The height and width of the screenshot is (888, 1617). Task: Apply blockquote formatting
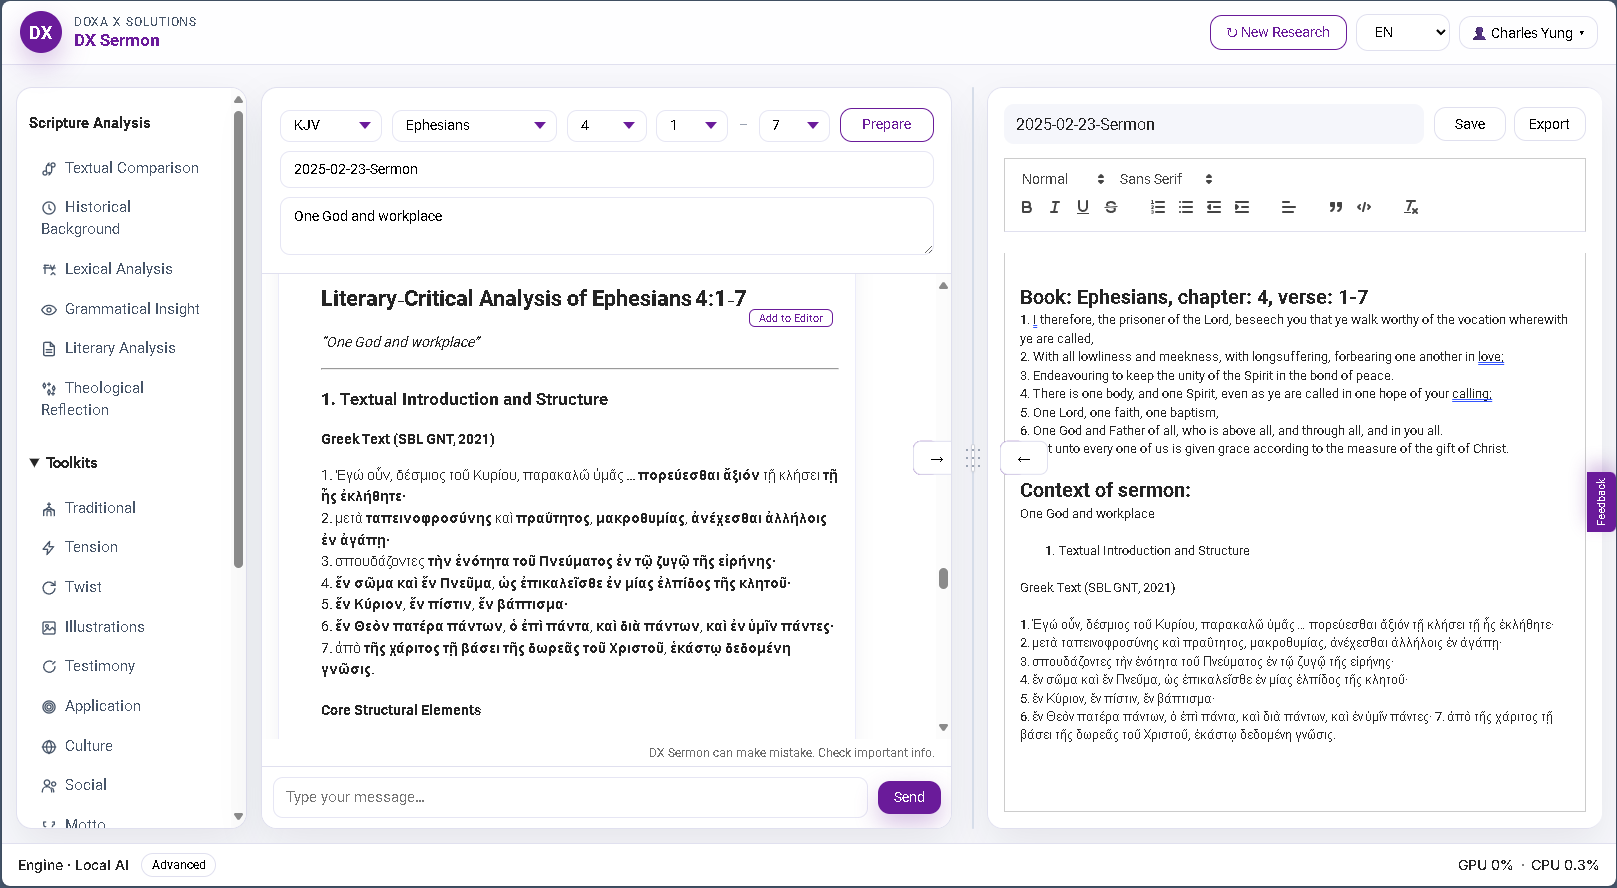point(1335,207)
